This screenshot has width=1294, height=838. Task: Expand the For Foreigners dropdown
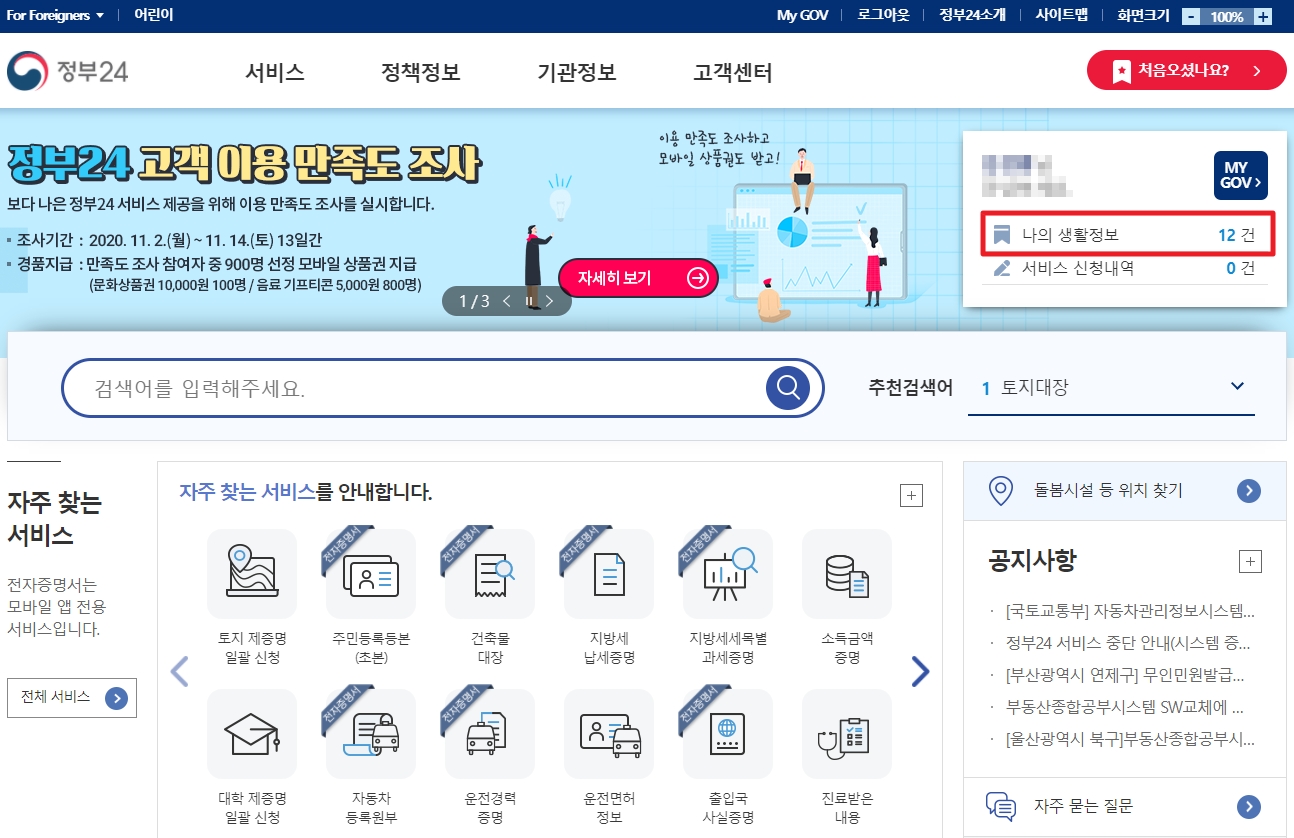[55, 16]
